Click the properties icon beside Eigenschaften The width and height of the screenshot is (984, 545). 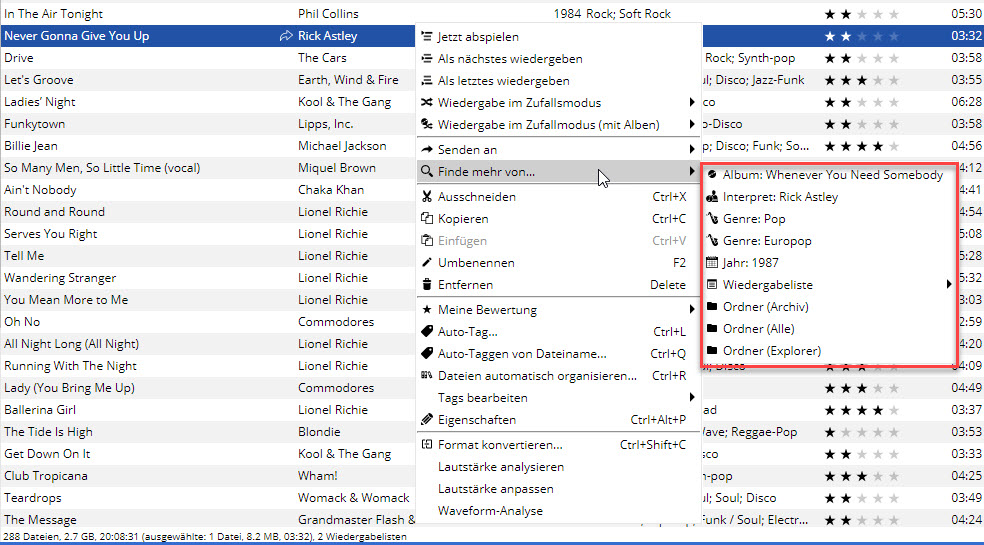[x=427, y=420]
